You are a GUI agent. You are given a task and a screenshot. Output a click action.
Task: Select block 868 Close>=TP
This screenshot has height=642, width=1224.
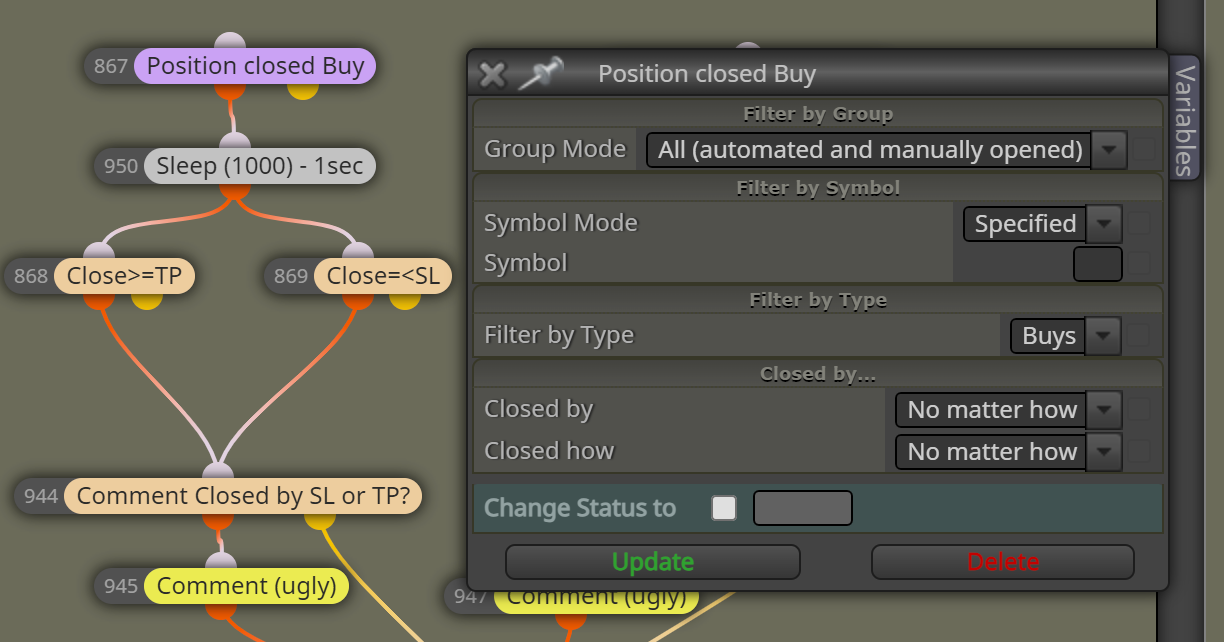pos(124,276)
